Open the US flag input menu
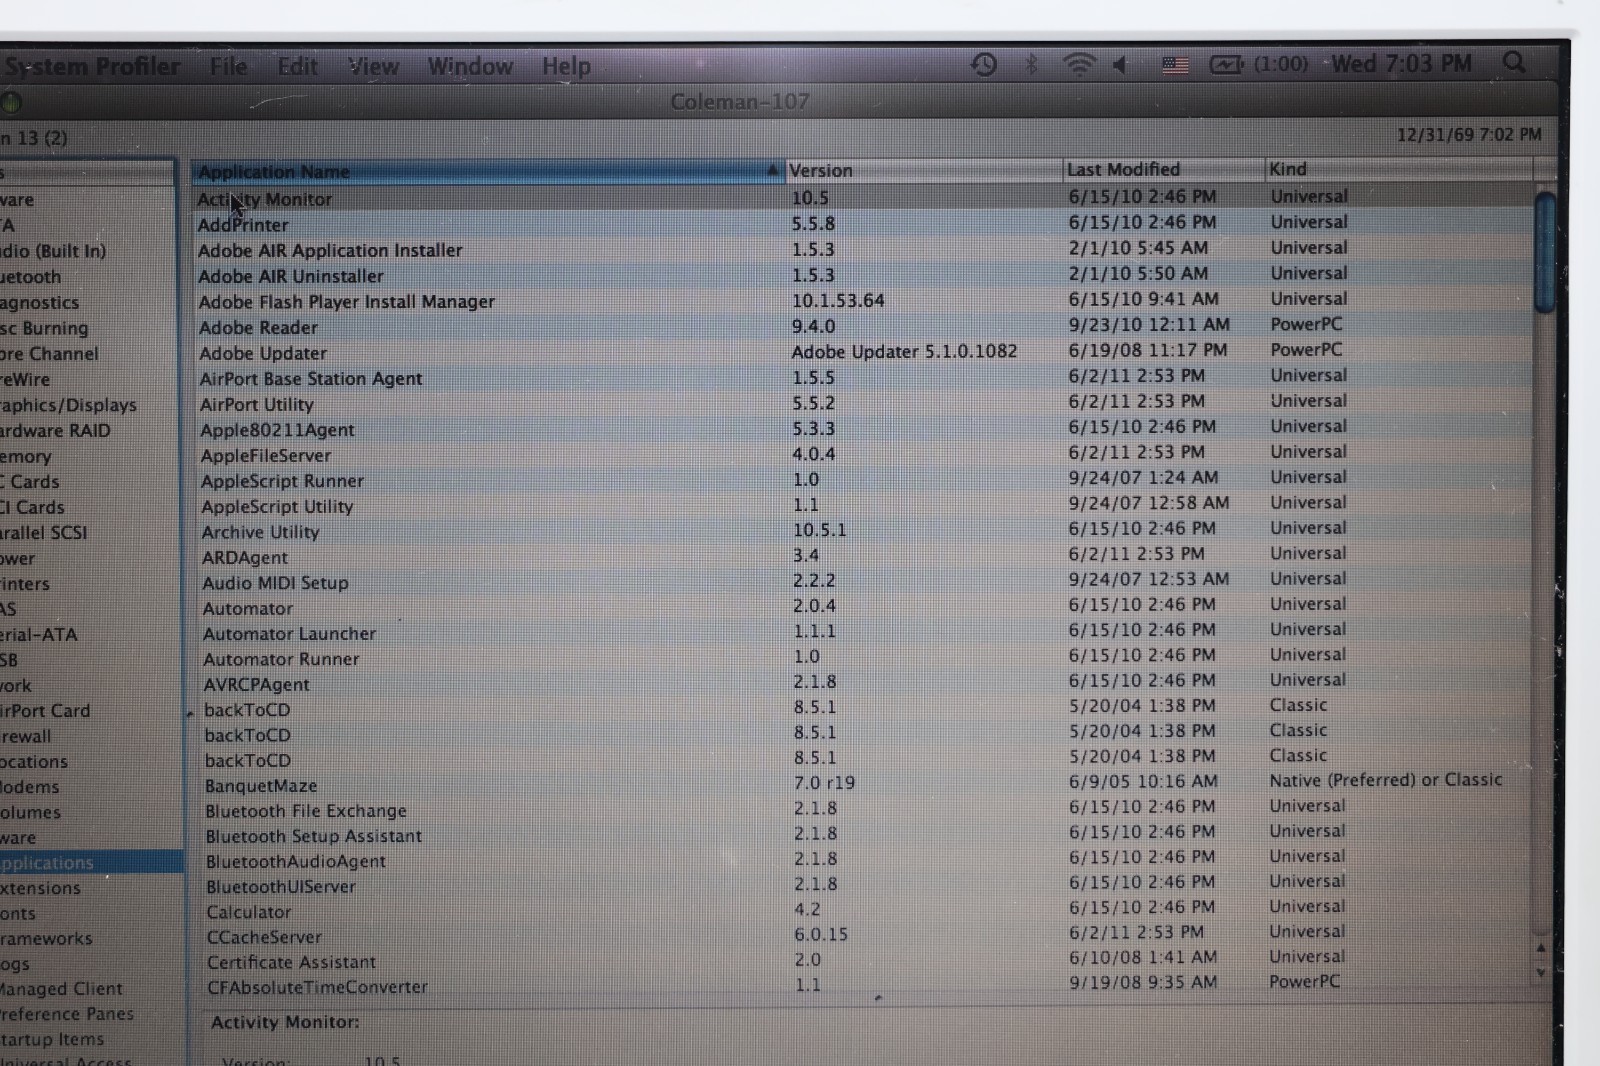Screen dimensions: 1600x1066 pos(1175,65)
